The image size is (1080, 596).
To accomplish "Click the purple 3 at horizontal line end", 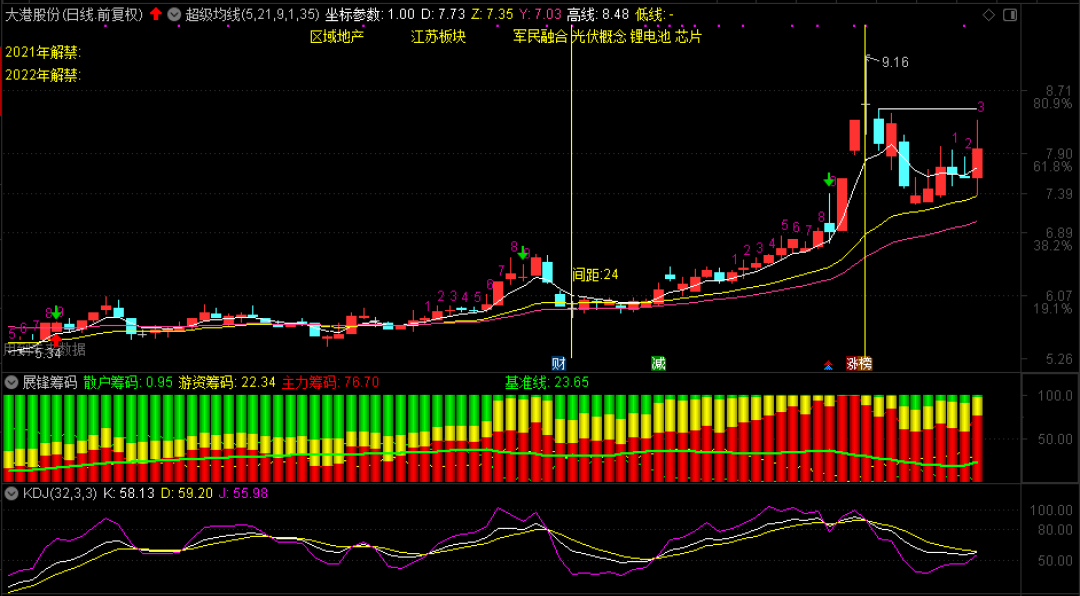I will (981, 107).
